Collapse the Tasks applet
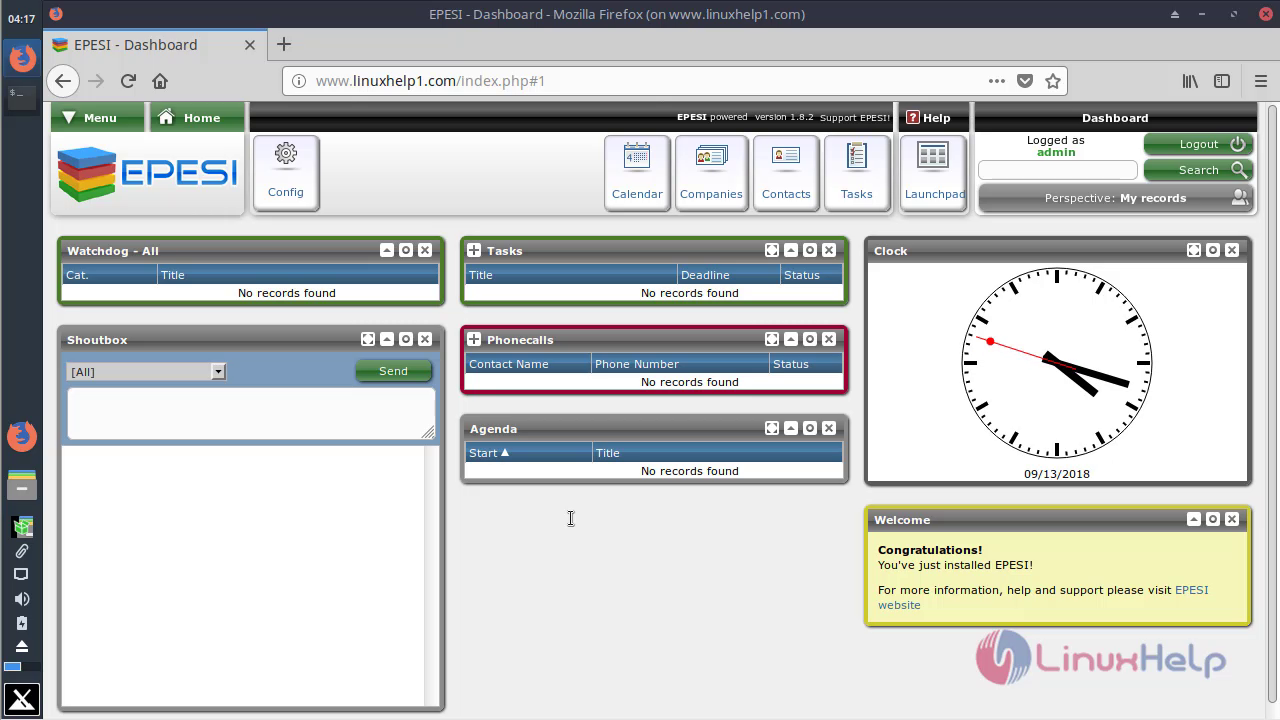This screenshot has height=720, width=1280. pyautogui.click(x=791, y=250)
